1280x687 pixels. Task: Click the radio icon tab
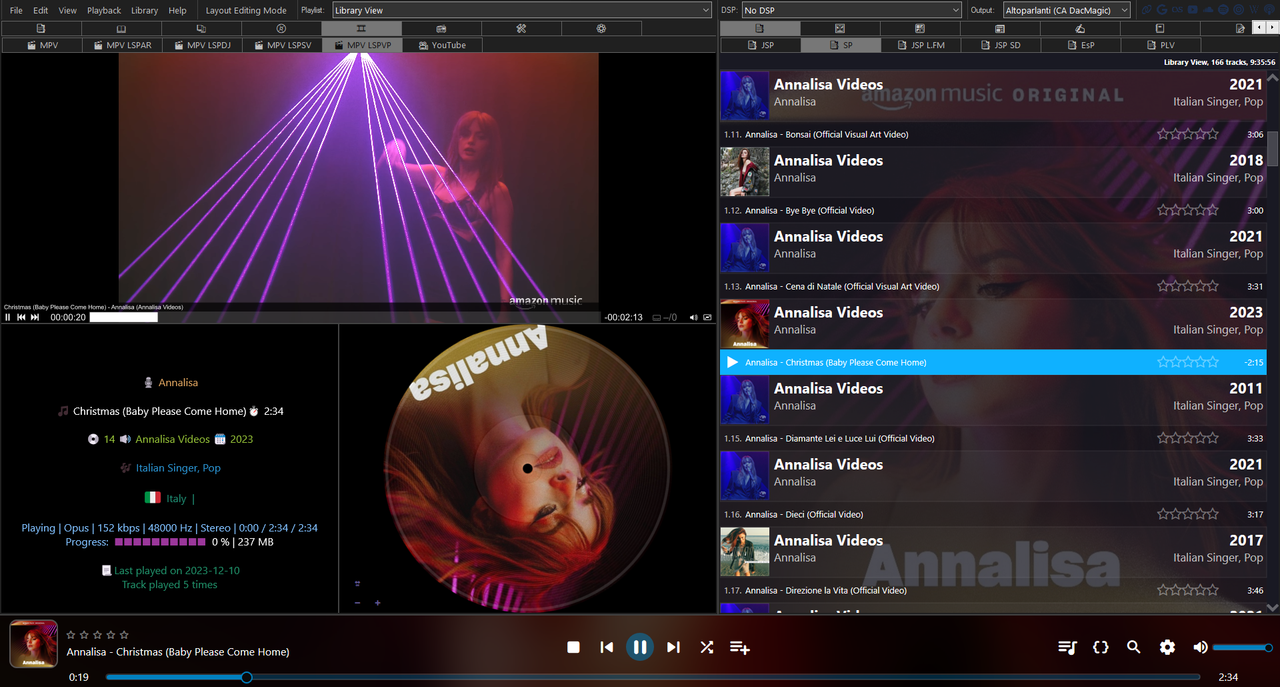coord(441,28)
